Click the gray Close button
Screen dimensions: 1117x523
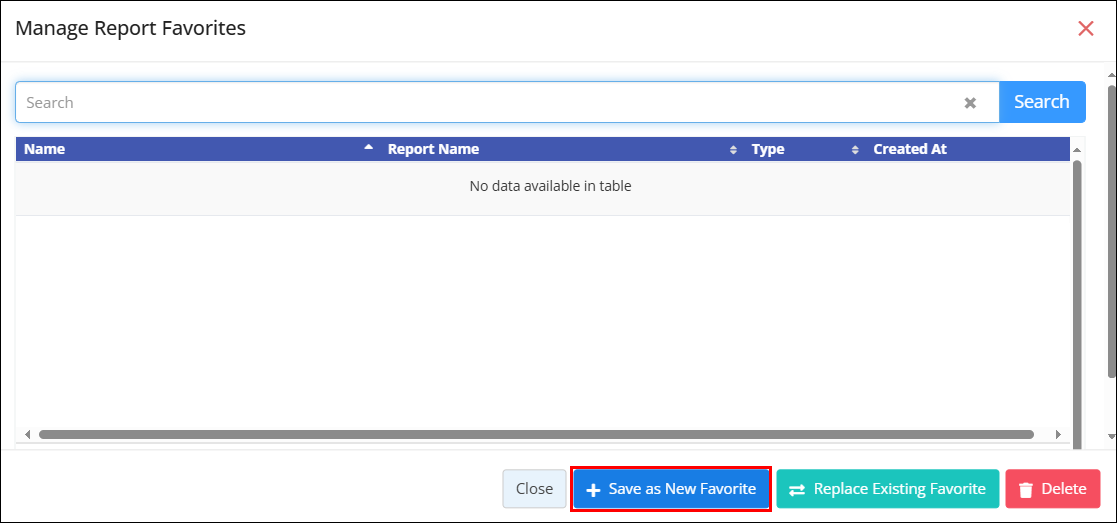coord(534,489)
